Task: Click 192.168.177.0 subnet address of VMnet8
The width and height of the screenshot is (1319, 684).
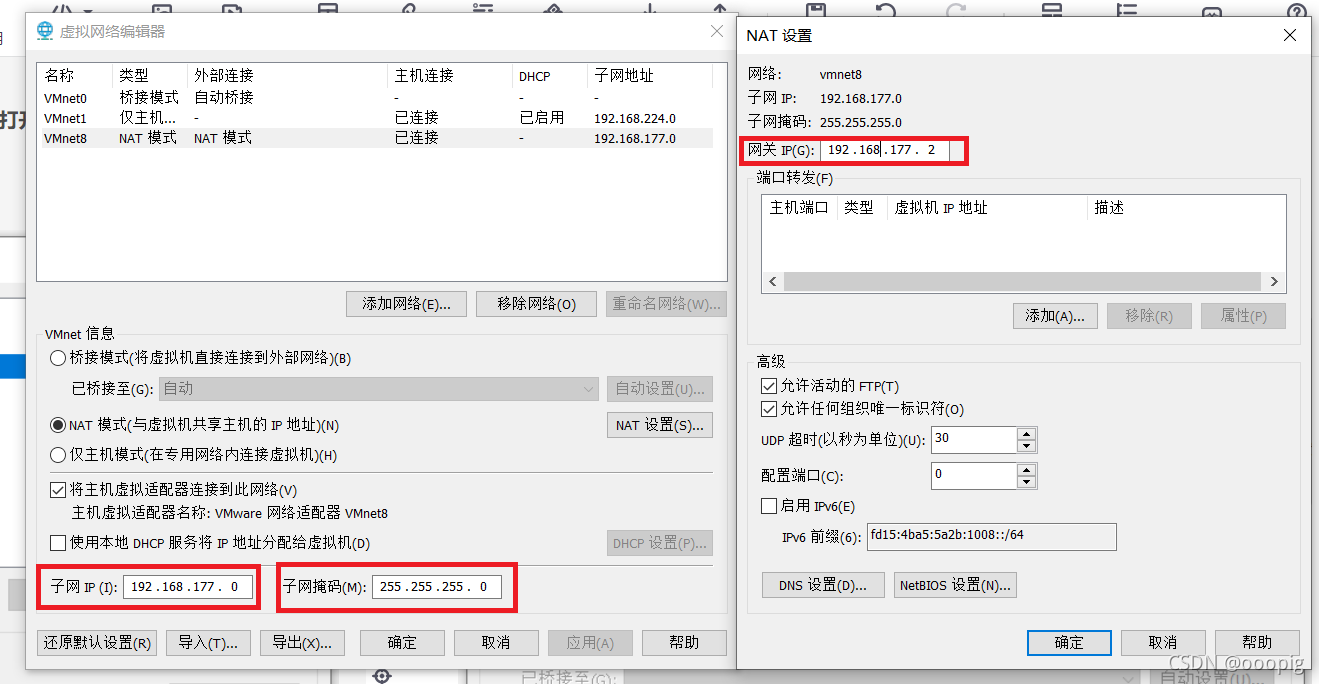Action: 635,139
